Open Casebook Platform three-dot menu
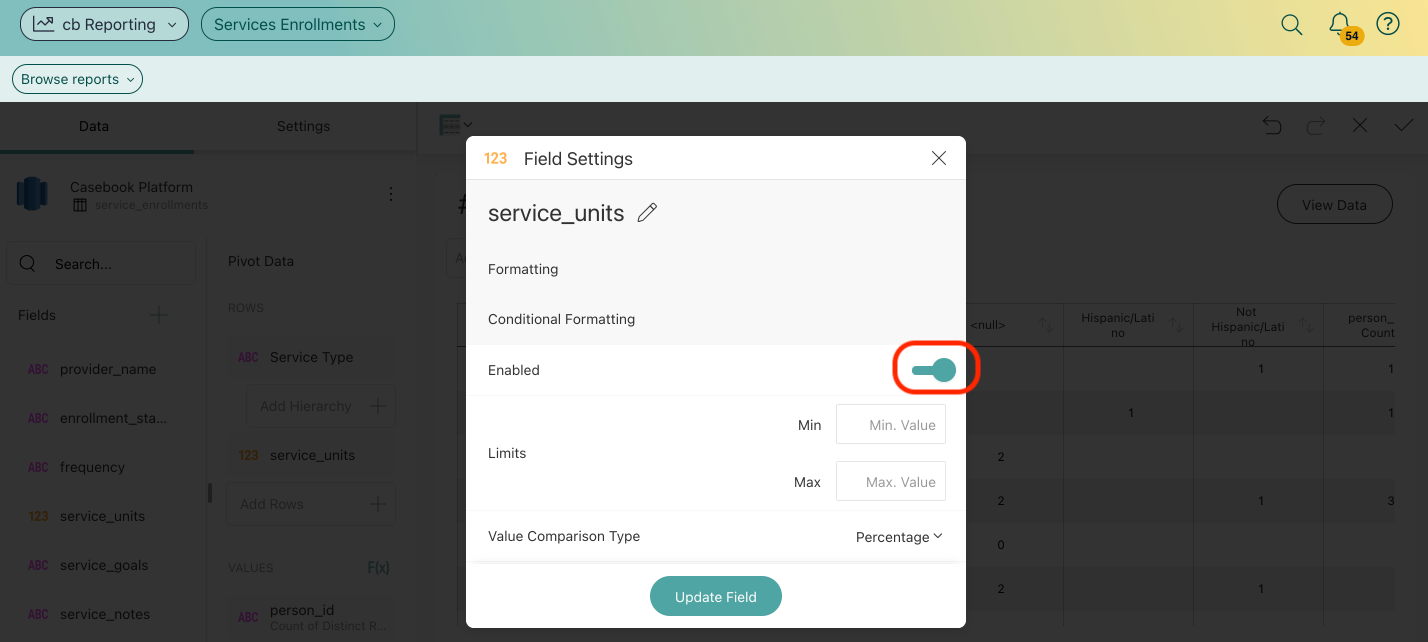The height and width of the screenshot is (642, 1428). pyautogui.click(x=391, y=194)
